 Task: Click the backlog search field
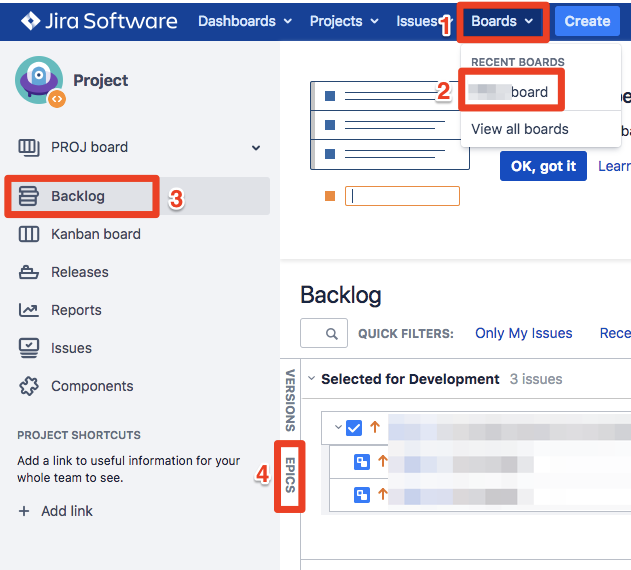(324, 333)
